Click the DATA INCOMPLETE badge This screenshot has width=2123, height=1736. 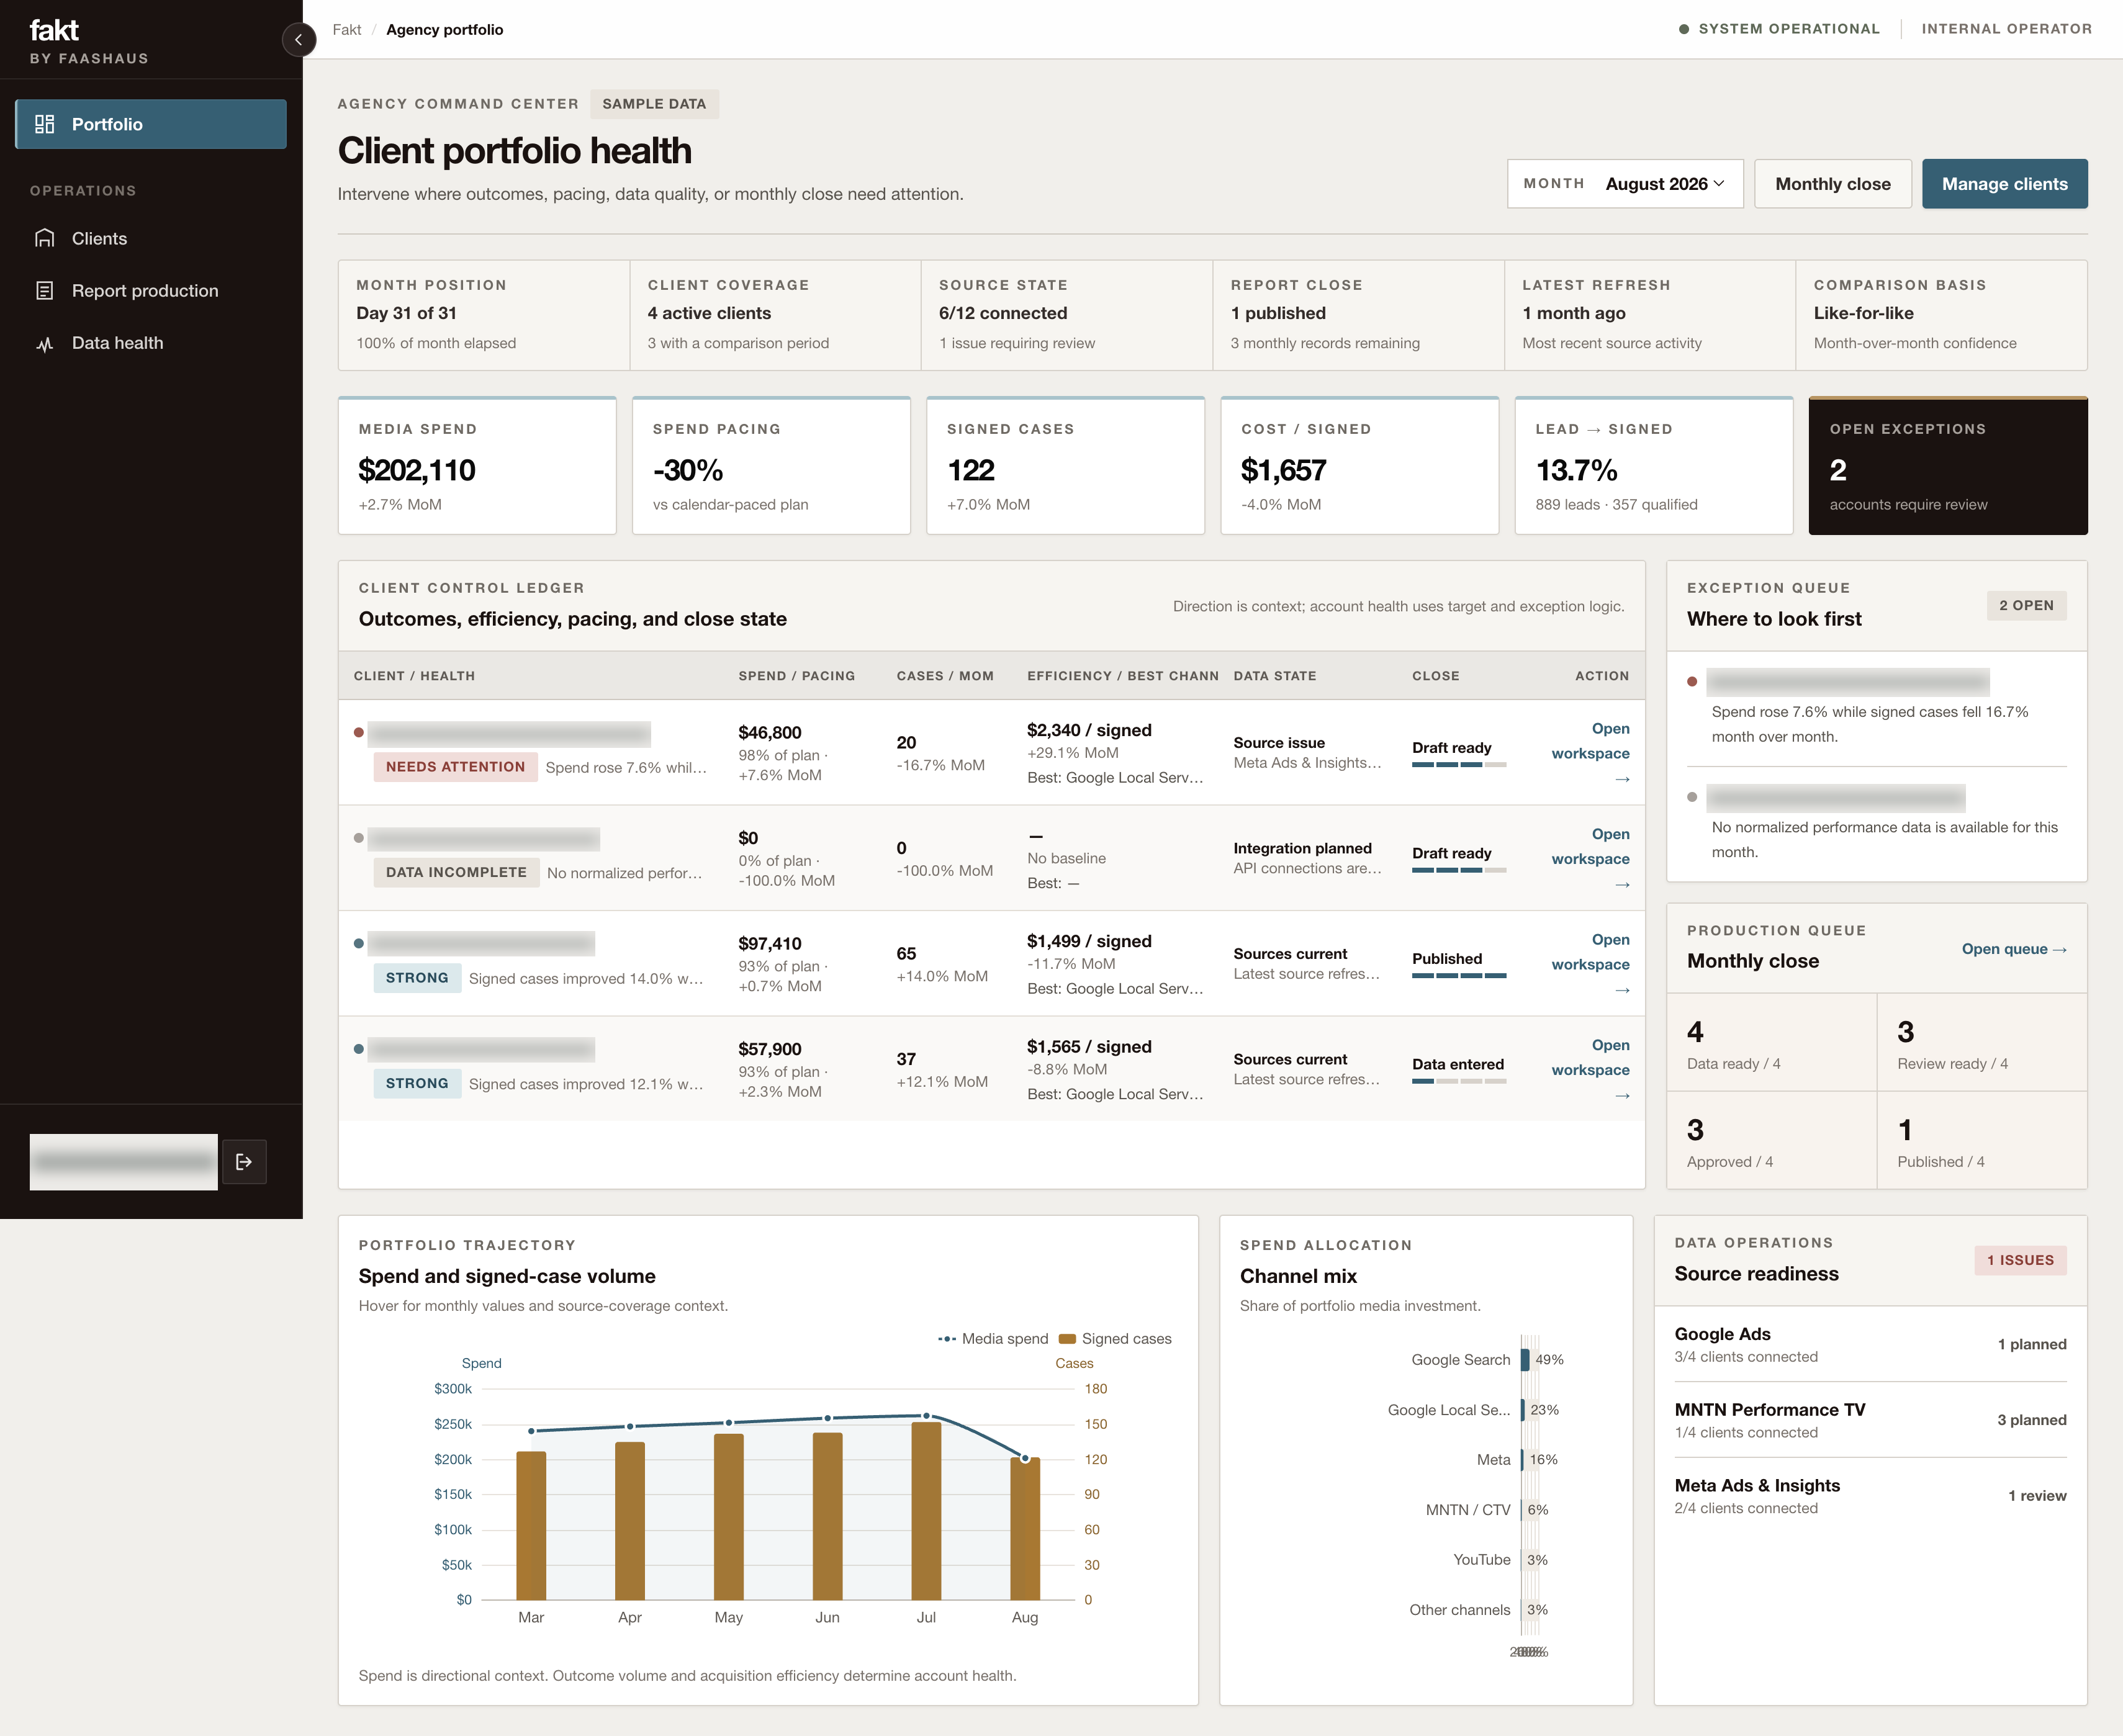tap(456, 872)
